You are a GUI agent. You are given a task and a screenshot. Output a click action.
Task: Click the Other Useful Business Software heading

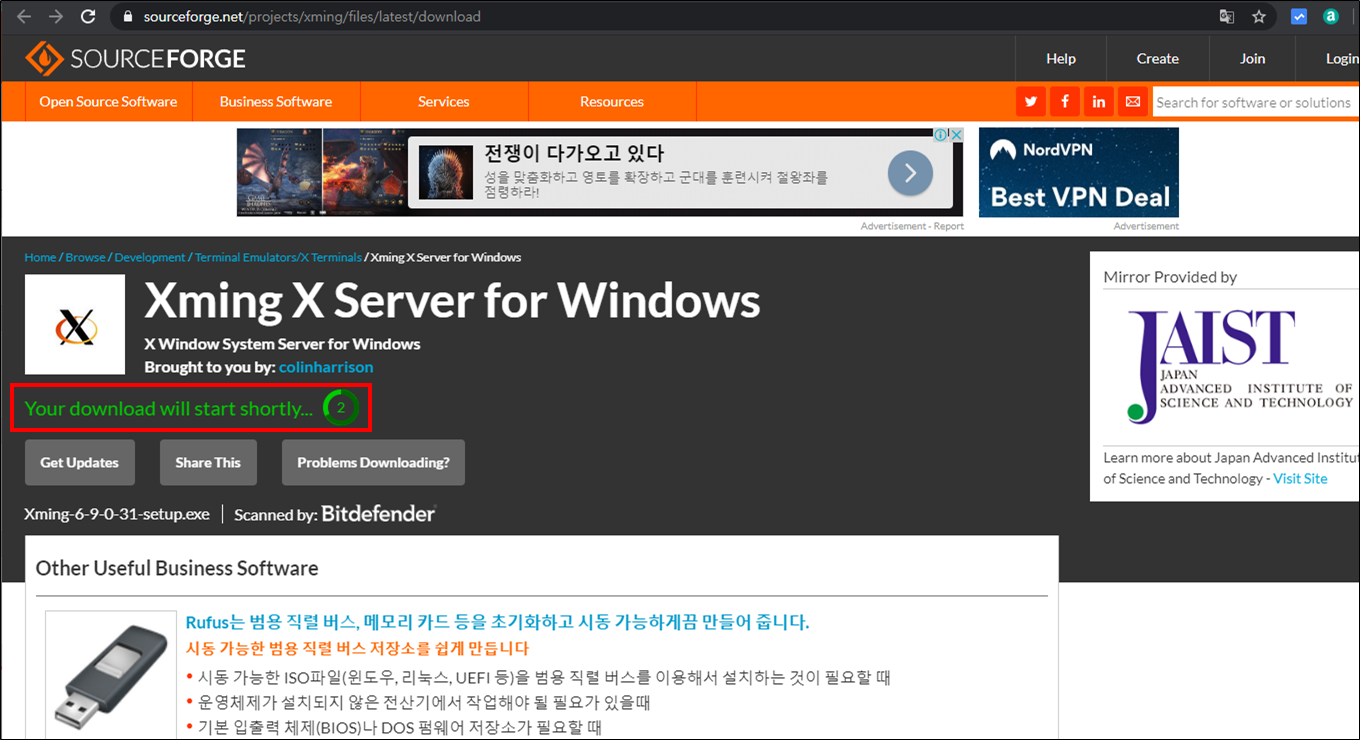[x=177, y=569]
